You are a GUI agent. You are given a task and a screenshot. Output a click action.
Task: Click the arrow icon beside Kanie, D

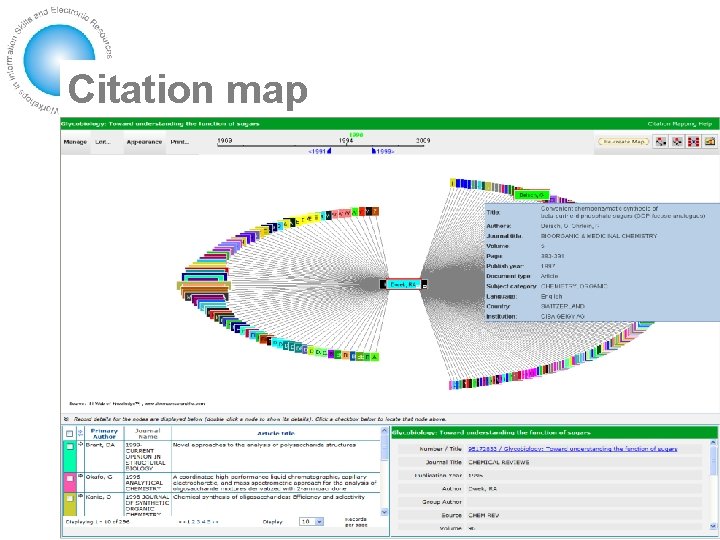click(x=81, y=496)
